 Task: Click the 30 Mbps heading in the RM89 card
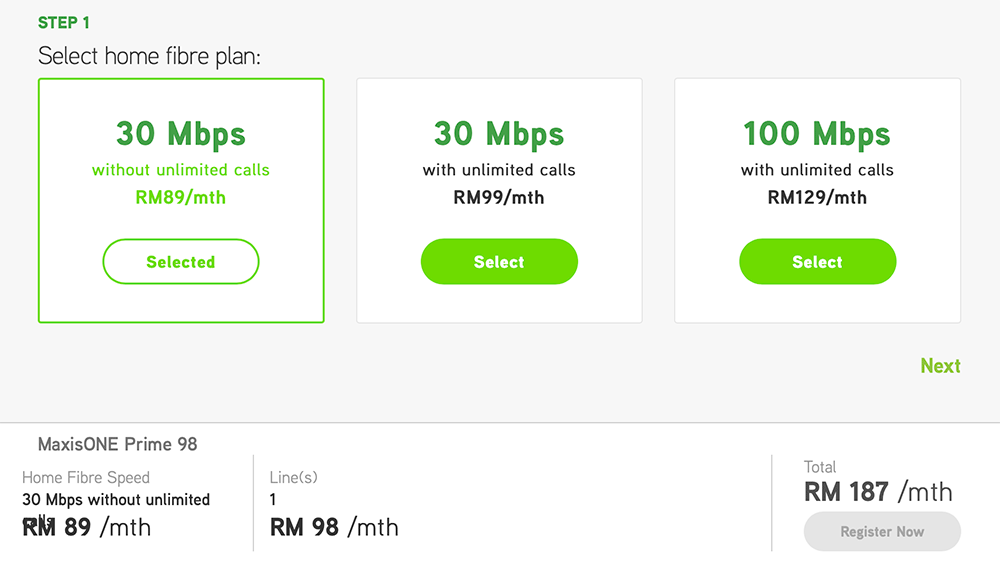181,134
